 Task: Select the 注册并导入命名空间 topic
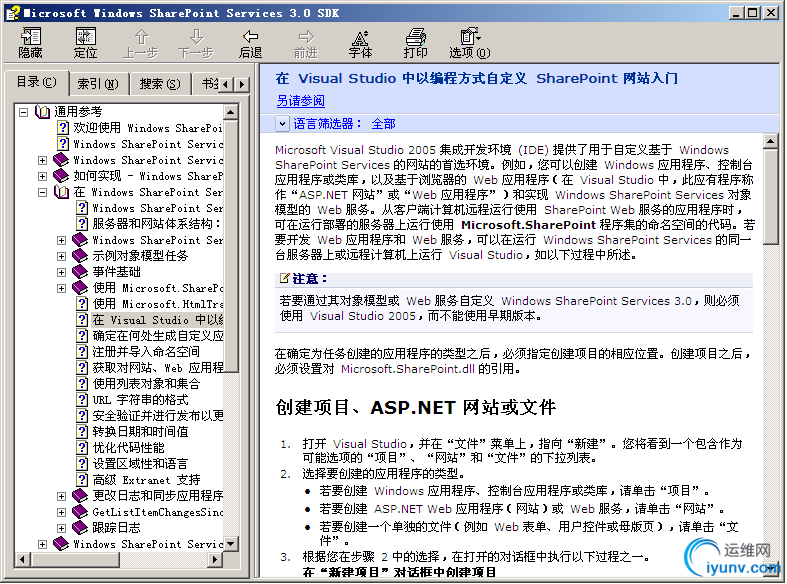pyautogui.click(x=146, y=352)
